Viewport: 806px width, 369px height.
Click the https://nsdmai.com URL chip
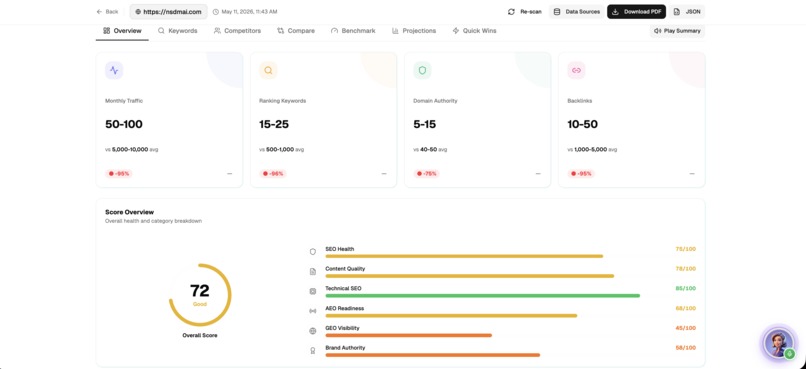coord(169,11)
